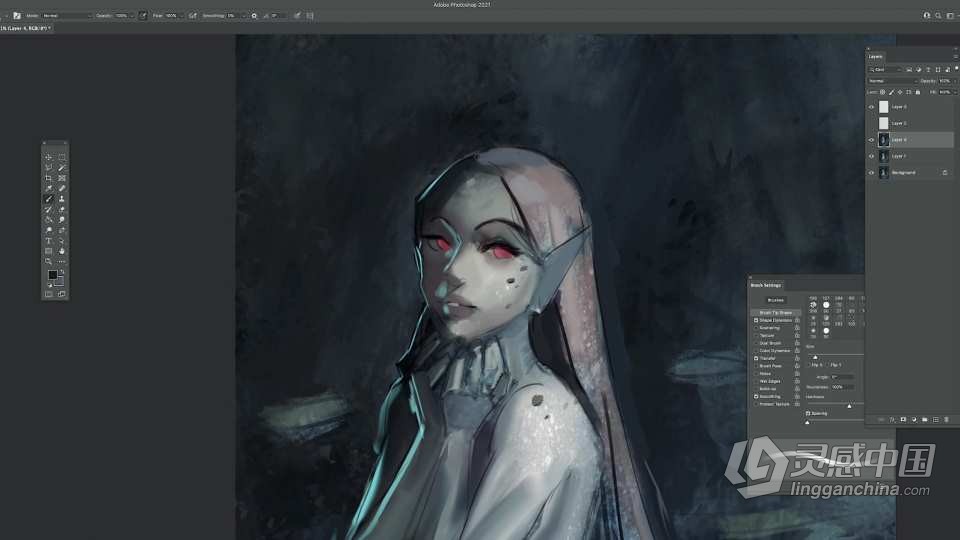The image size is (960, 540).
Task: Toggle Shape Dynamics checkbox
Action: click(756, 320)
